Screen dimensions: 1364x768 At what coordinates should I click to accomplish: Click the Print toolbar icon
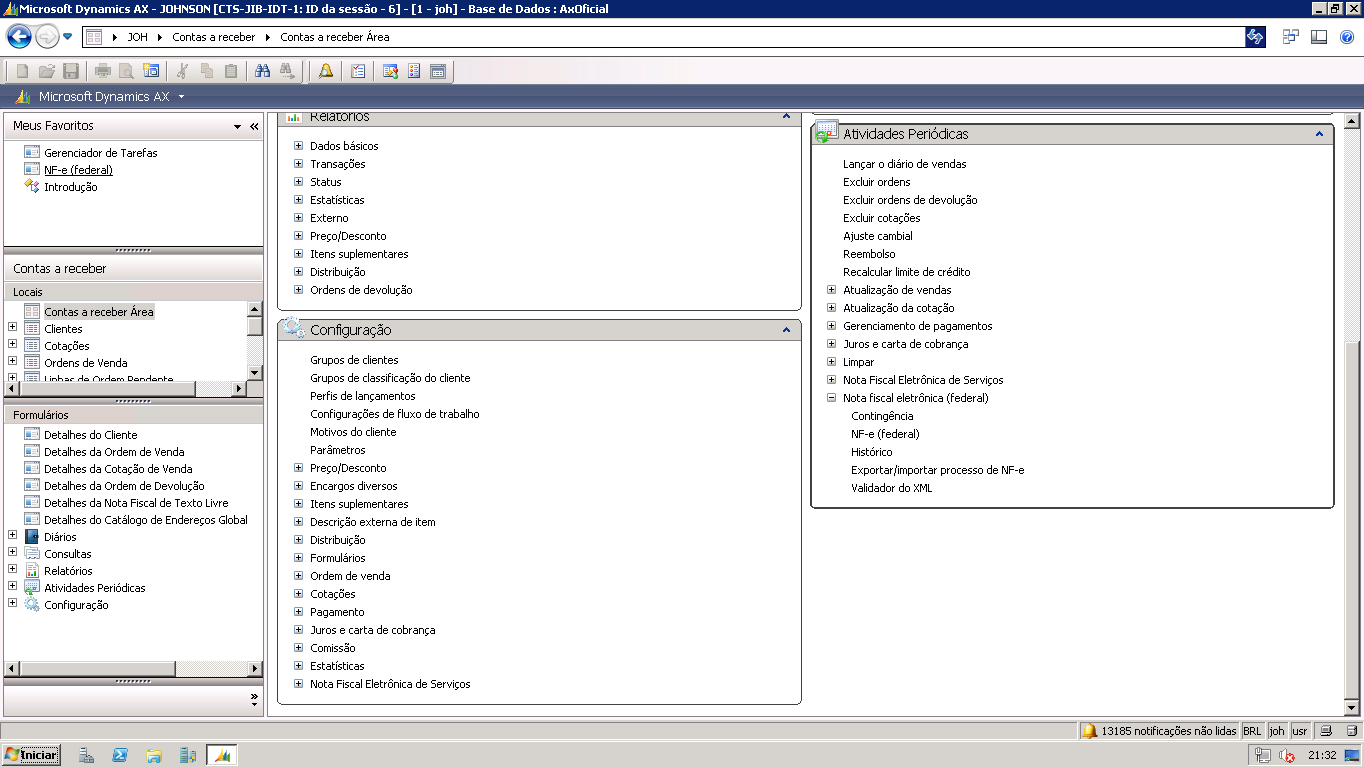point(102,71)
